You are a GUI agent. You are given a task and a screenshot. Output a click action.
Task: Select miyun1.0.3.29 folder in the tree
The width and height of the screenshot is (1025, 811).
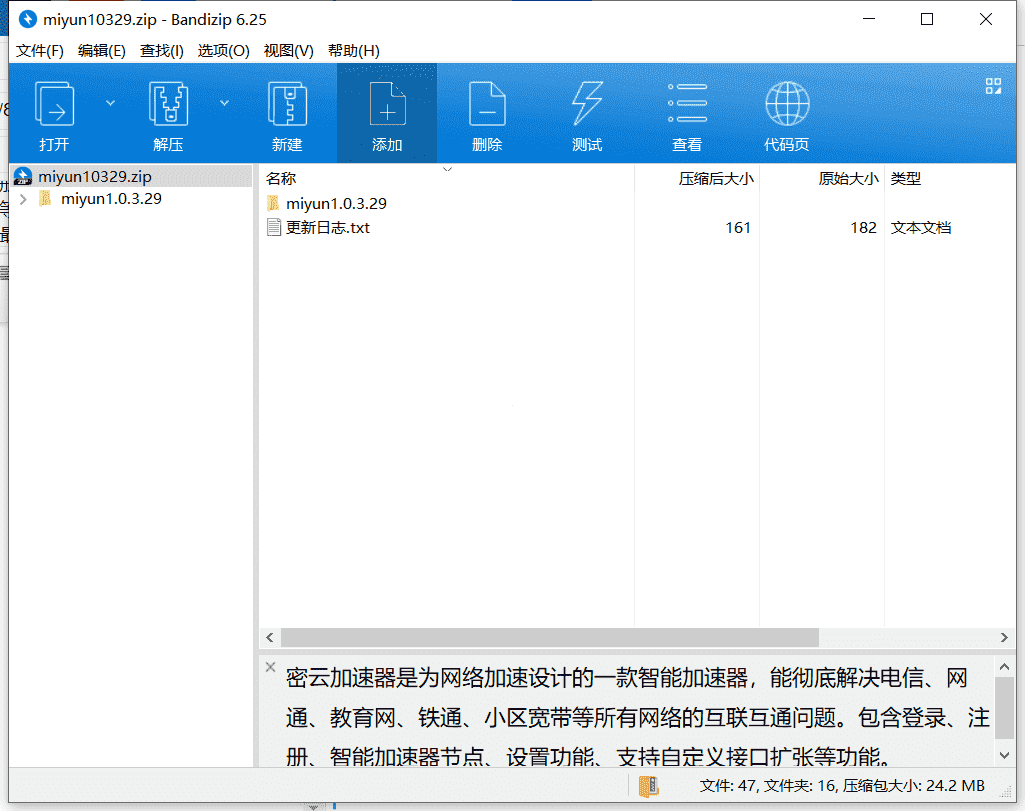pyautogui.click(x=111, y=199)
